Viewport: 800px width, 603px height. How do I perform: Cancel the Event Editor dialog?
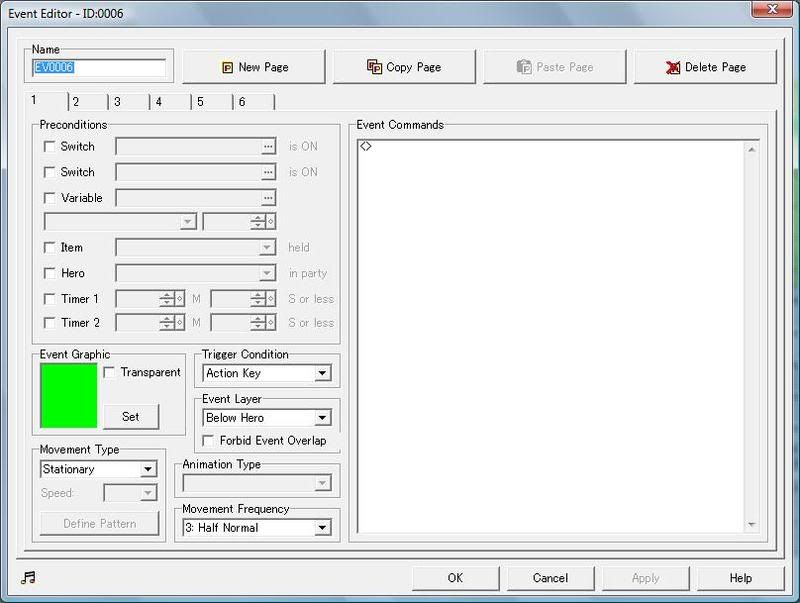pyautogui.click(x=551, y=578)
